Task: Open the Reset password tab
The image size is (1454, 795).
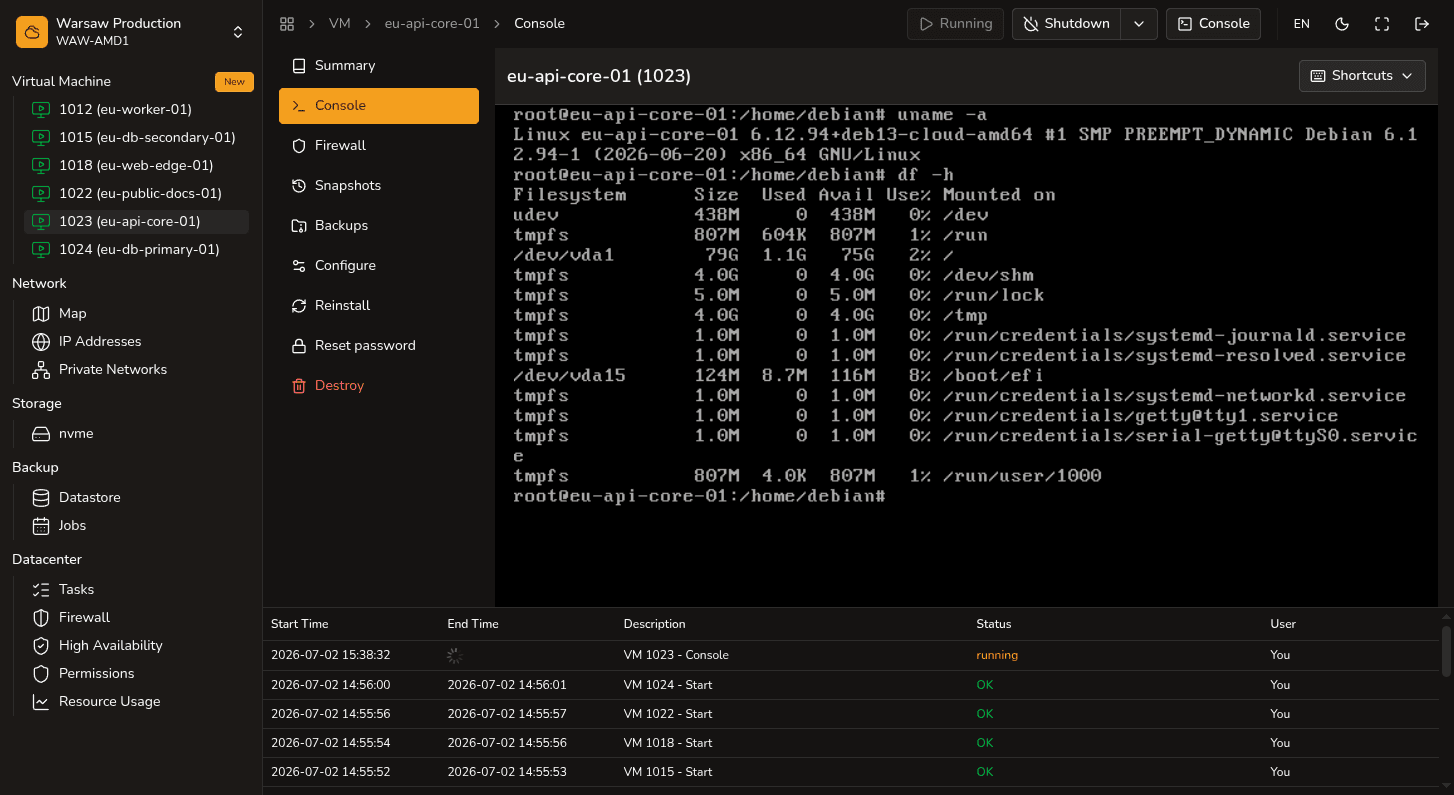Action: [379, 345]
